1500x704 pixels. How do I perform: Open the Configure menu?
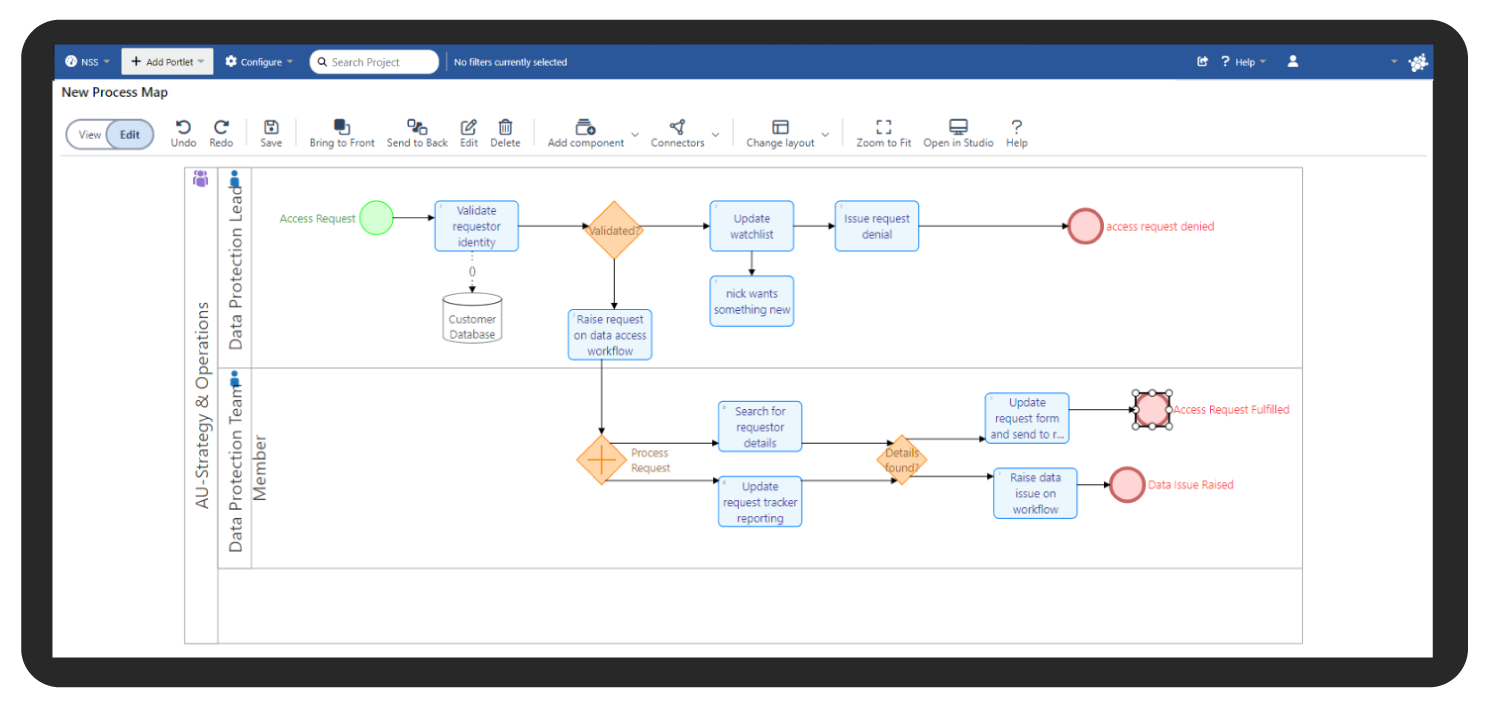[x=258, y=61]
